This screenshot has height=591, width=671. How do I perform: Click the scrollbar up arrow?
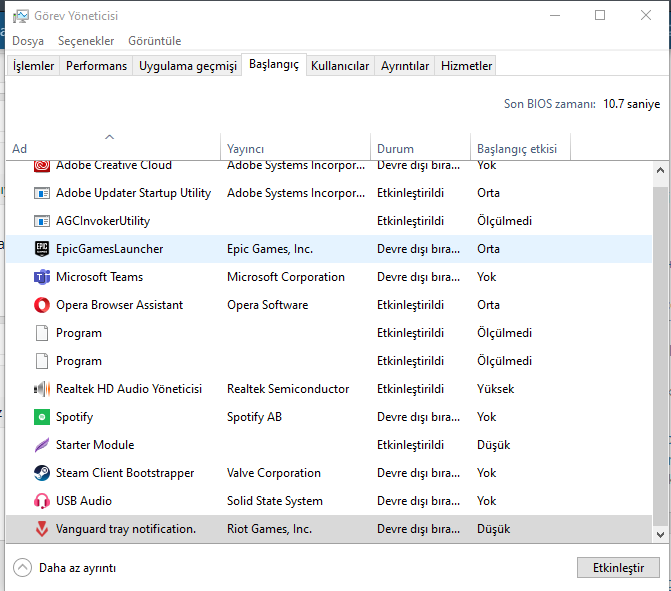pos(660,170)
